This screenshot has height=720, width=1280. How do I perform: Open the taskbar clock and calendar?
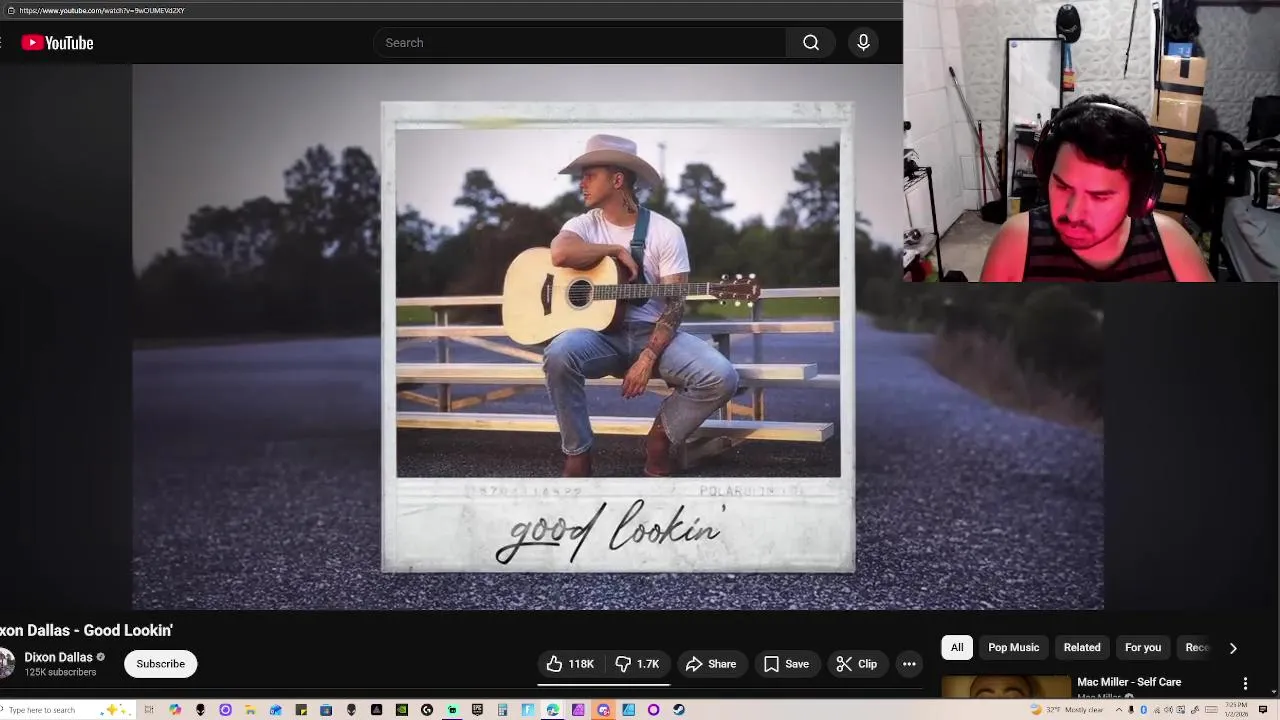(x=1236, y=710)
